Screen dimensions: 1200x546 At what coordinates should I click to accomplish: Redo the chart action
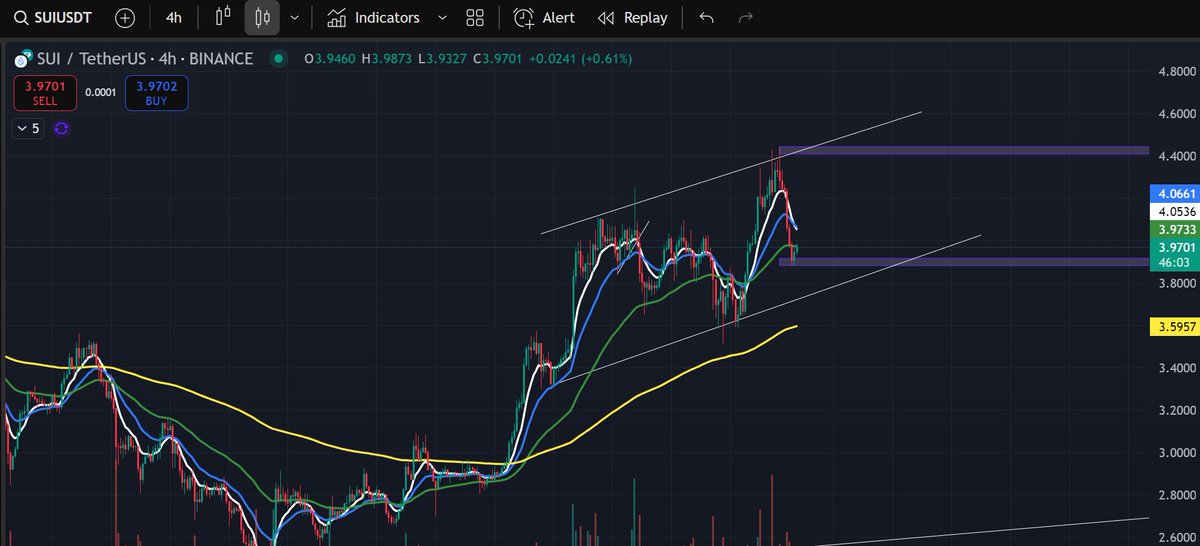tap(745, 18)
